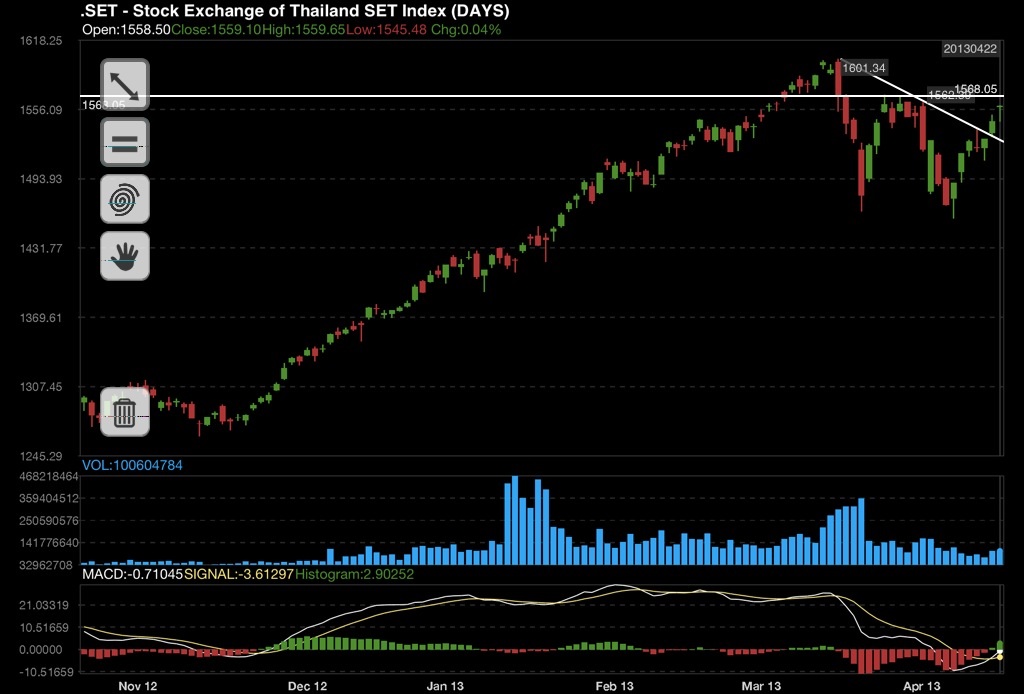Click the 1431.77 price axis label
Viewport: 1024px width, 694px height.
[40, 248]
